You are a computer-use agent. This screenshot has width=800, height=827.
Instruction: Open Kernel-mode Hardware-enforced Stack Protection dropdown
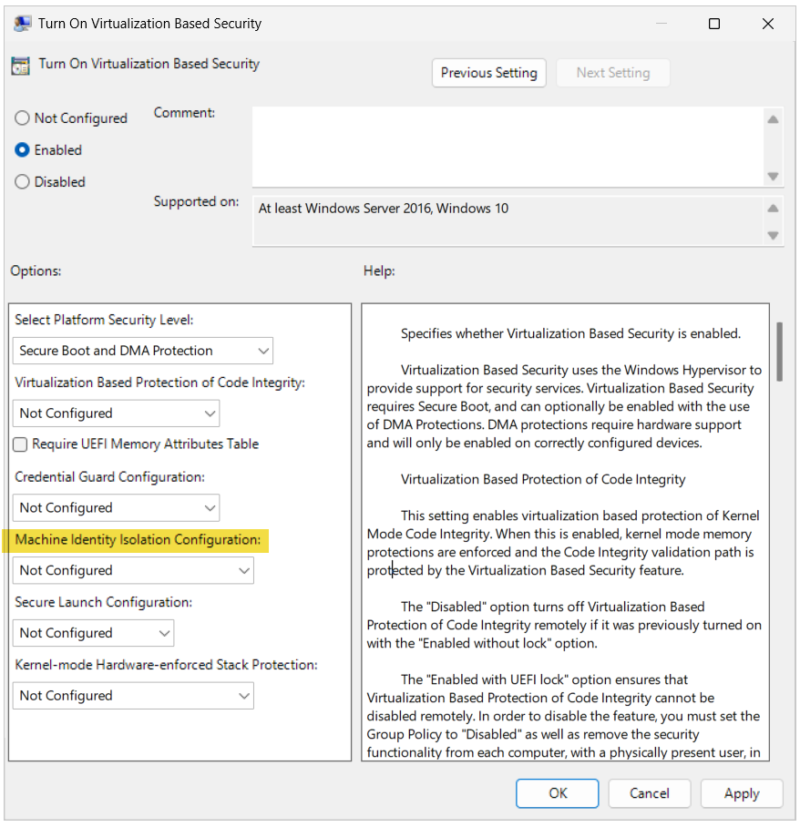pos(133,696)
